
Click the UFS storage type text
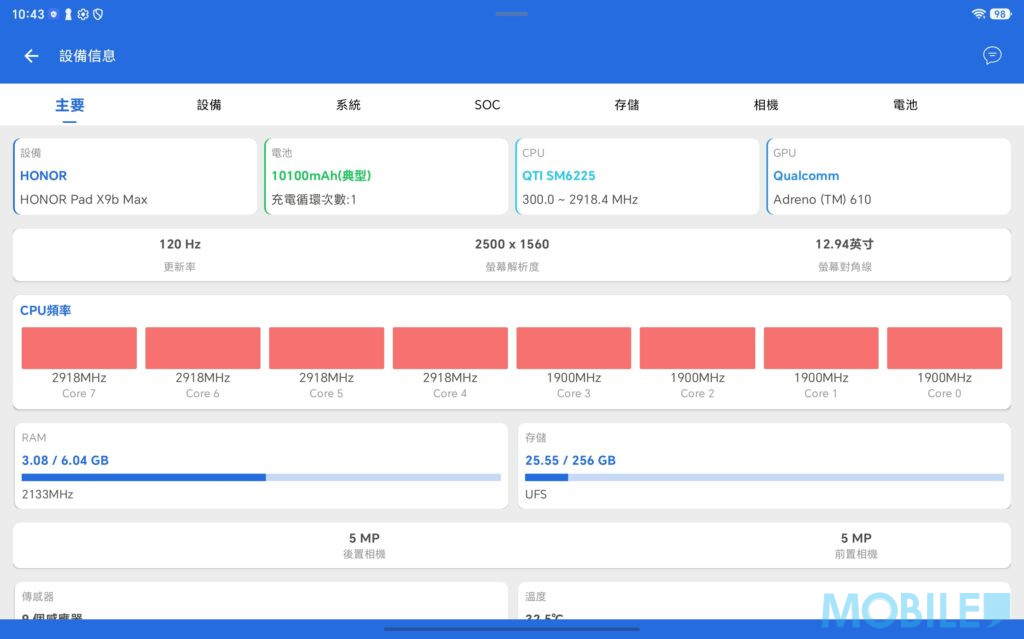click(536, 495)
